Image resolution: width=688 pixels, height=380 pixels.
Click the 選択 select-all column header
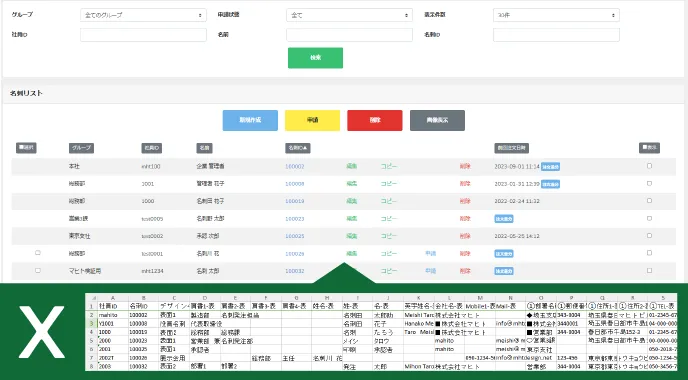pos(26,148)
